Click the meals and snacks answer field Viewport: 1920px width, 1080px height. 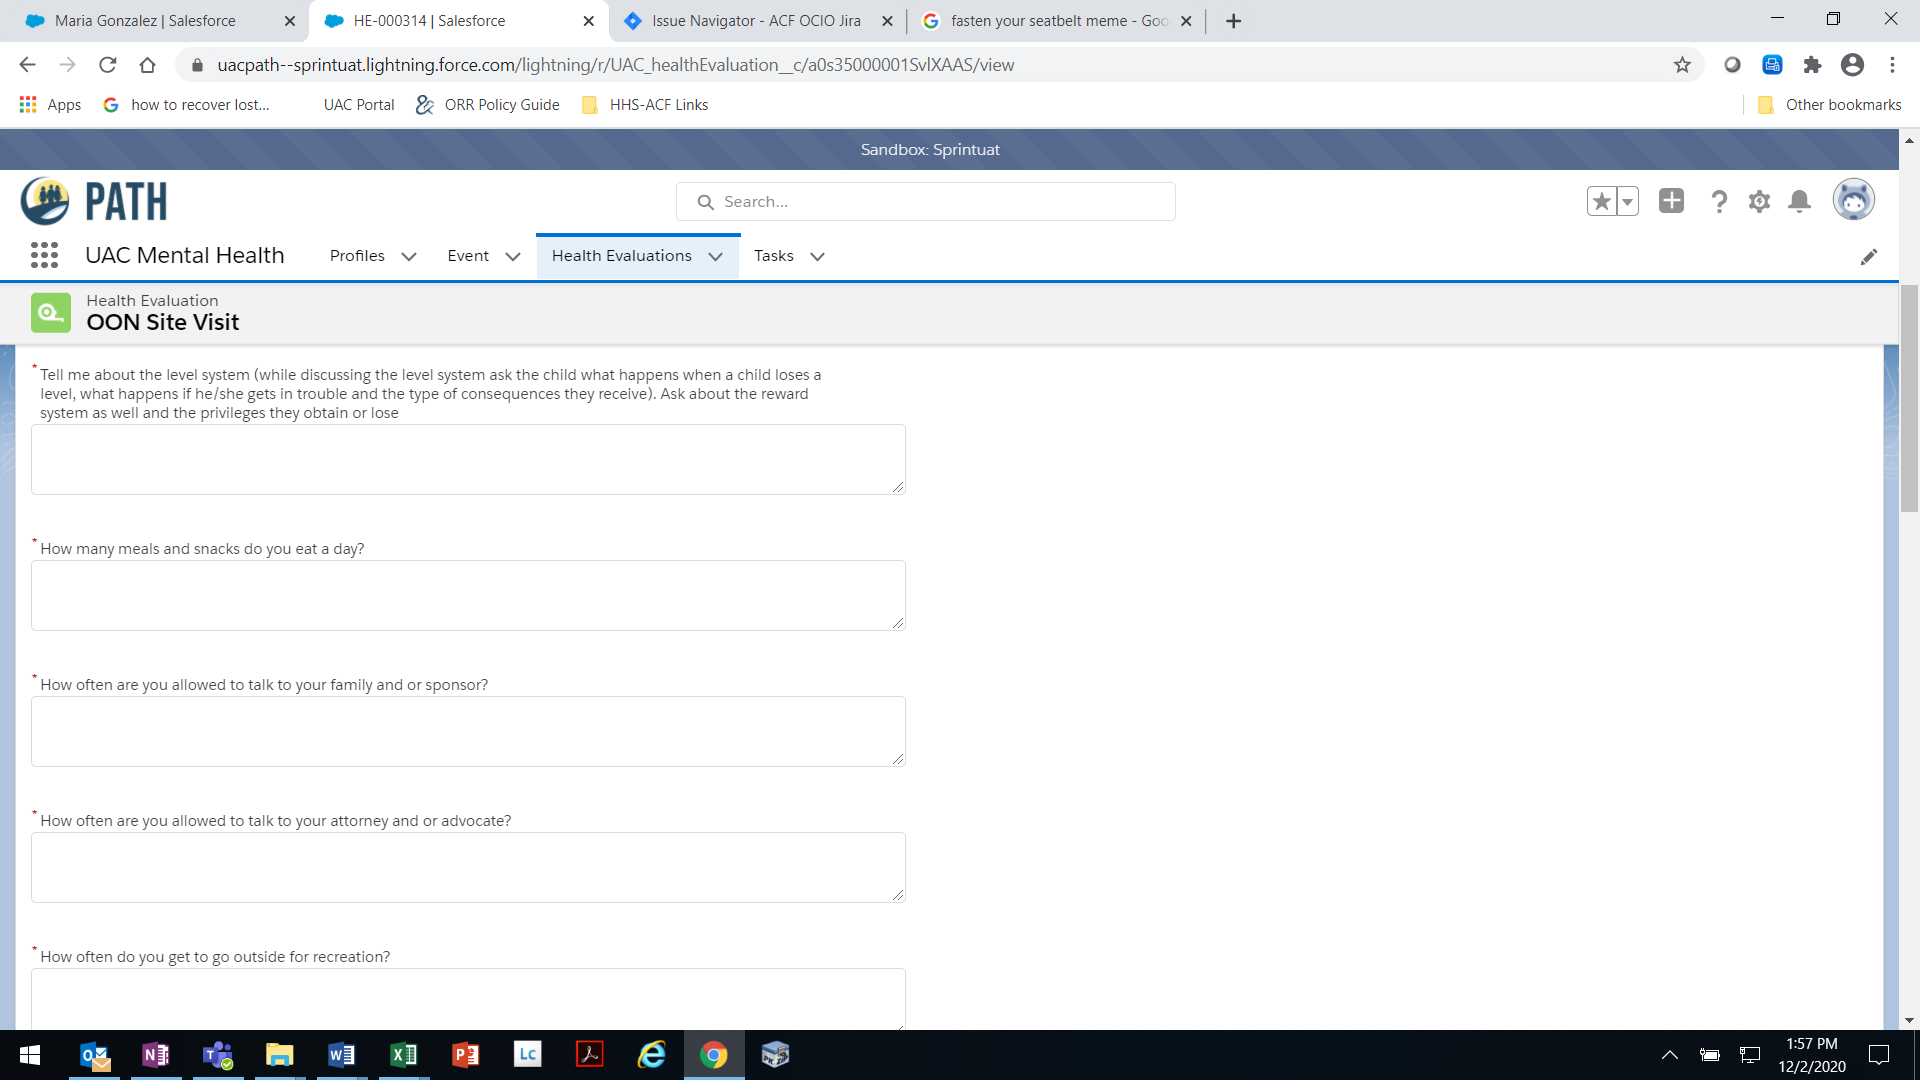[x=468, y=595]
